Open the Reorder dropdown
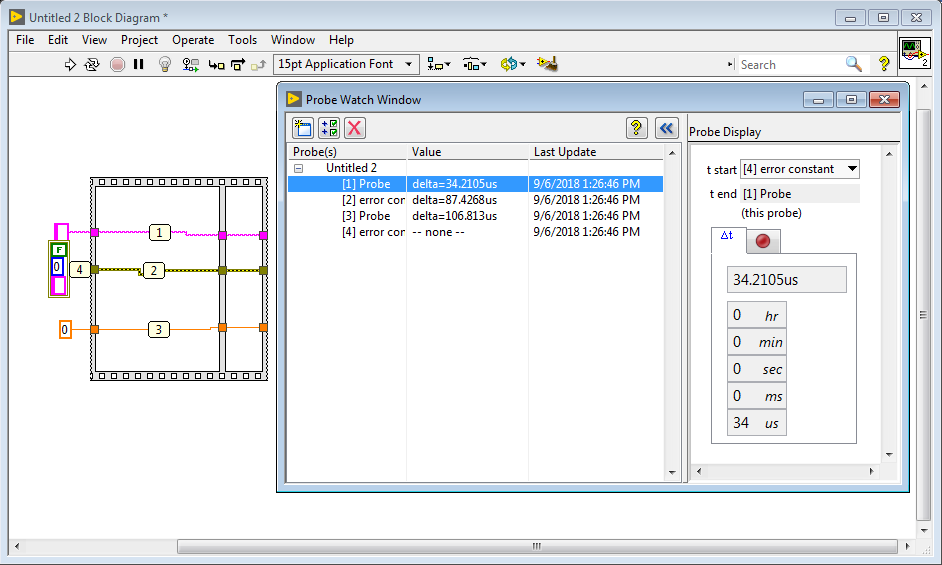 512,64
